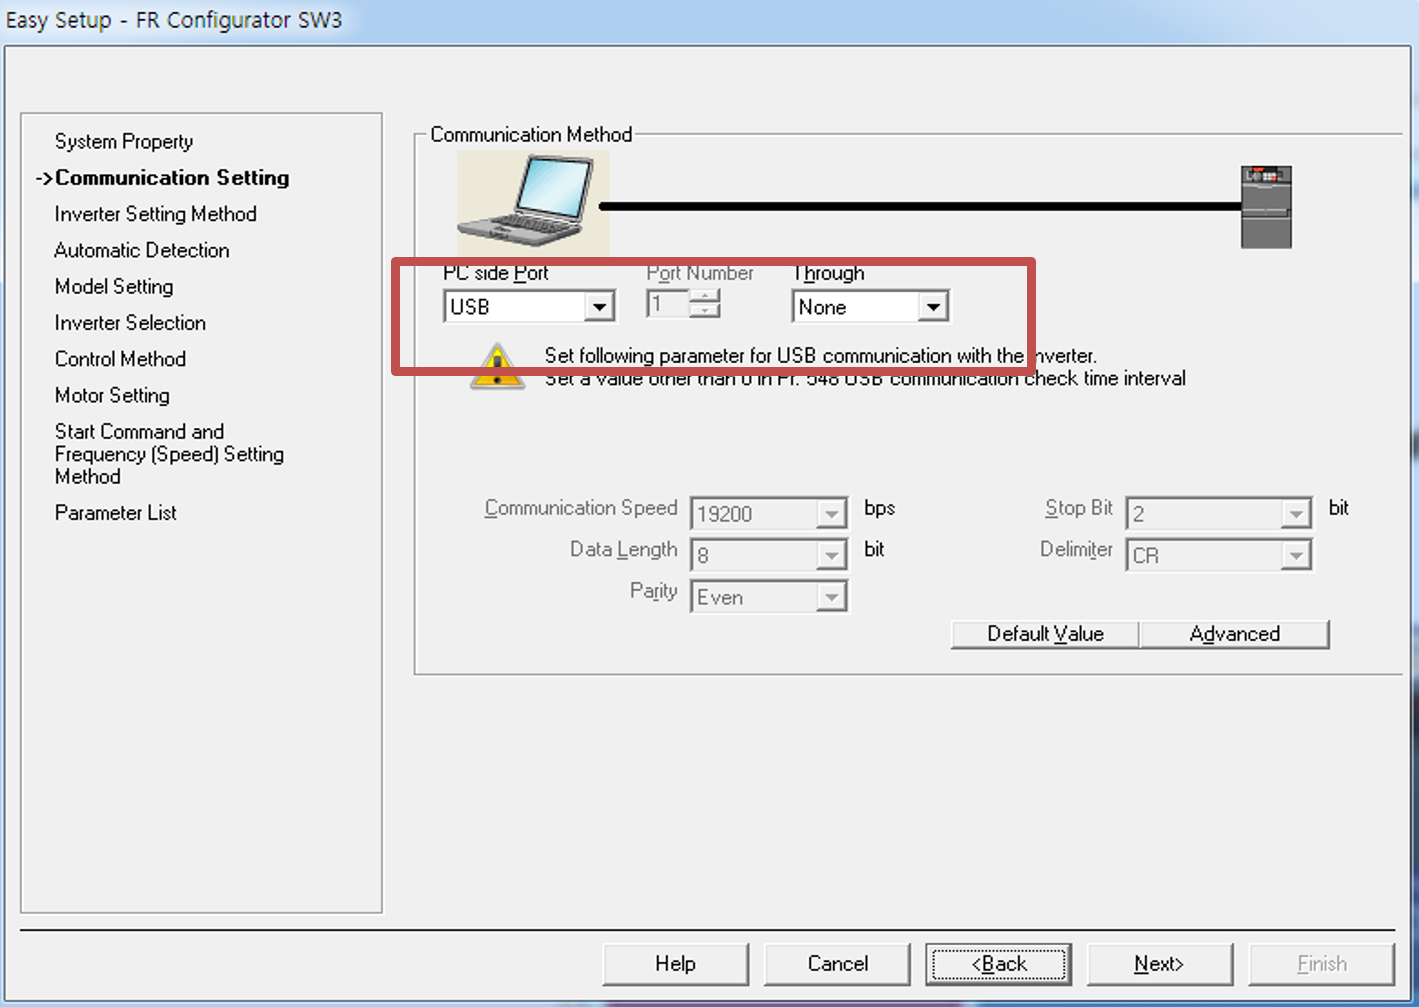
Task: Select Communication Setting step
Action: click(x=171, y=177)
